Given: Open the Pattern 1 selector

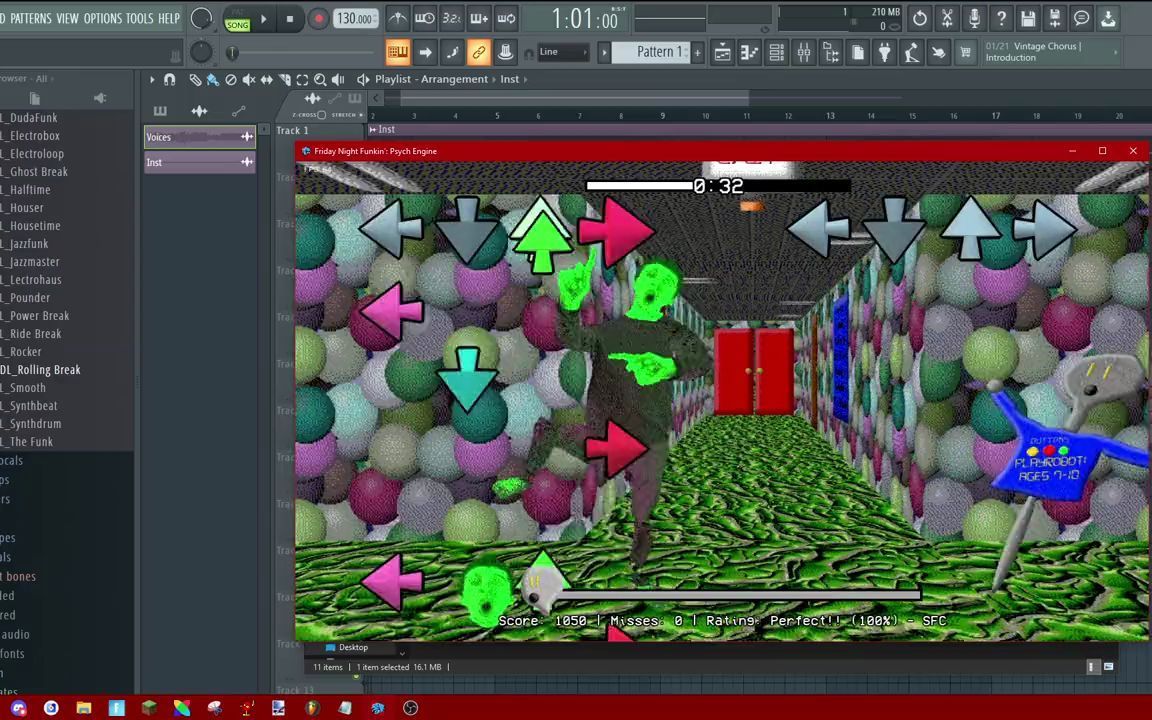Looking at the screenshot, I should [x=650, y=52].
